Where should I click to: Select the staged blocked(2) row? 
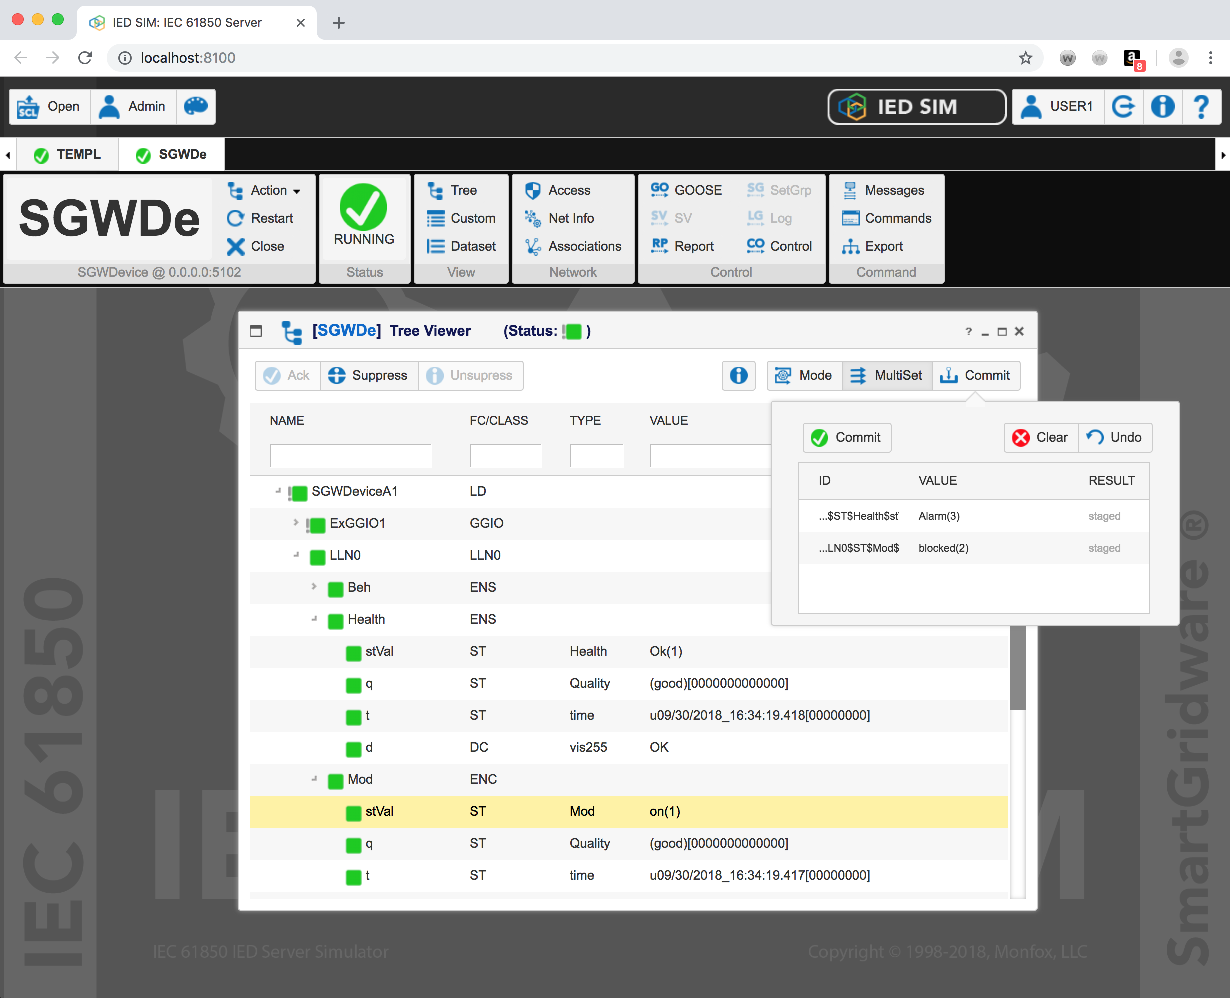click(x=974, y=548)
